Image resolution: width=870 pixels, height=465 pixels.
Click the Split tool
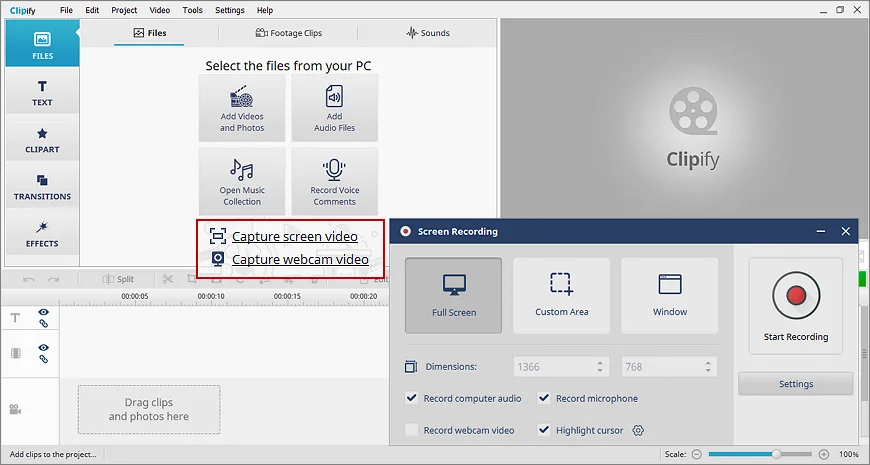click(x=118, y=279)
